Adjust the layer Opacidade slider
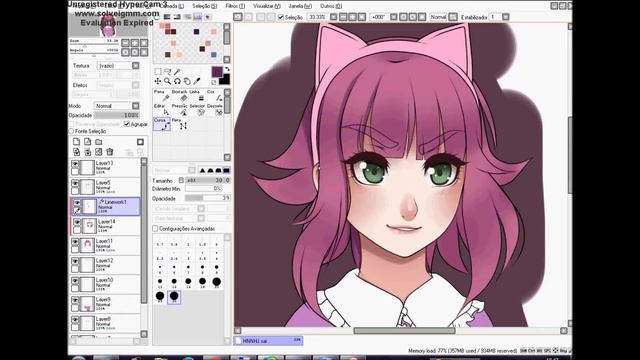 (117, 116)
